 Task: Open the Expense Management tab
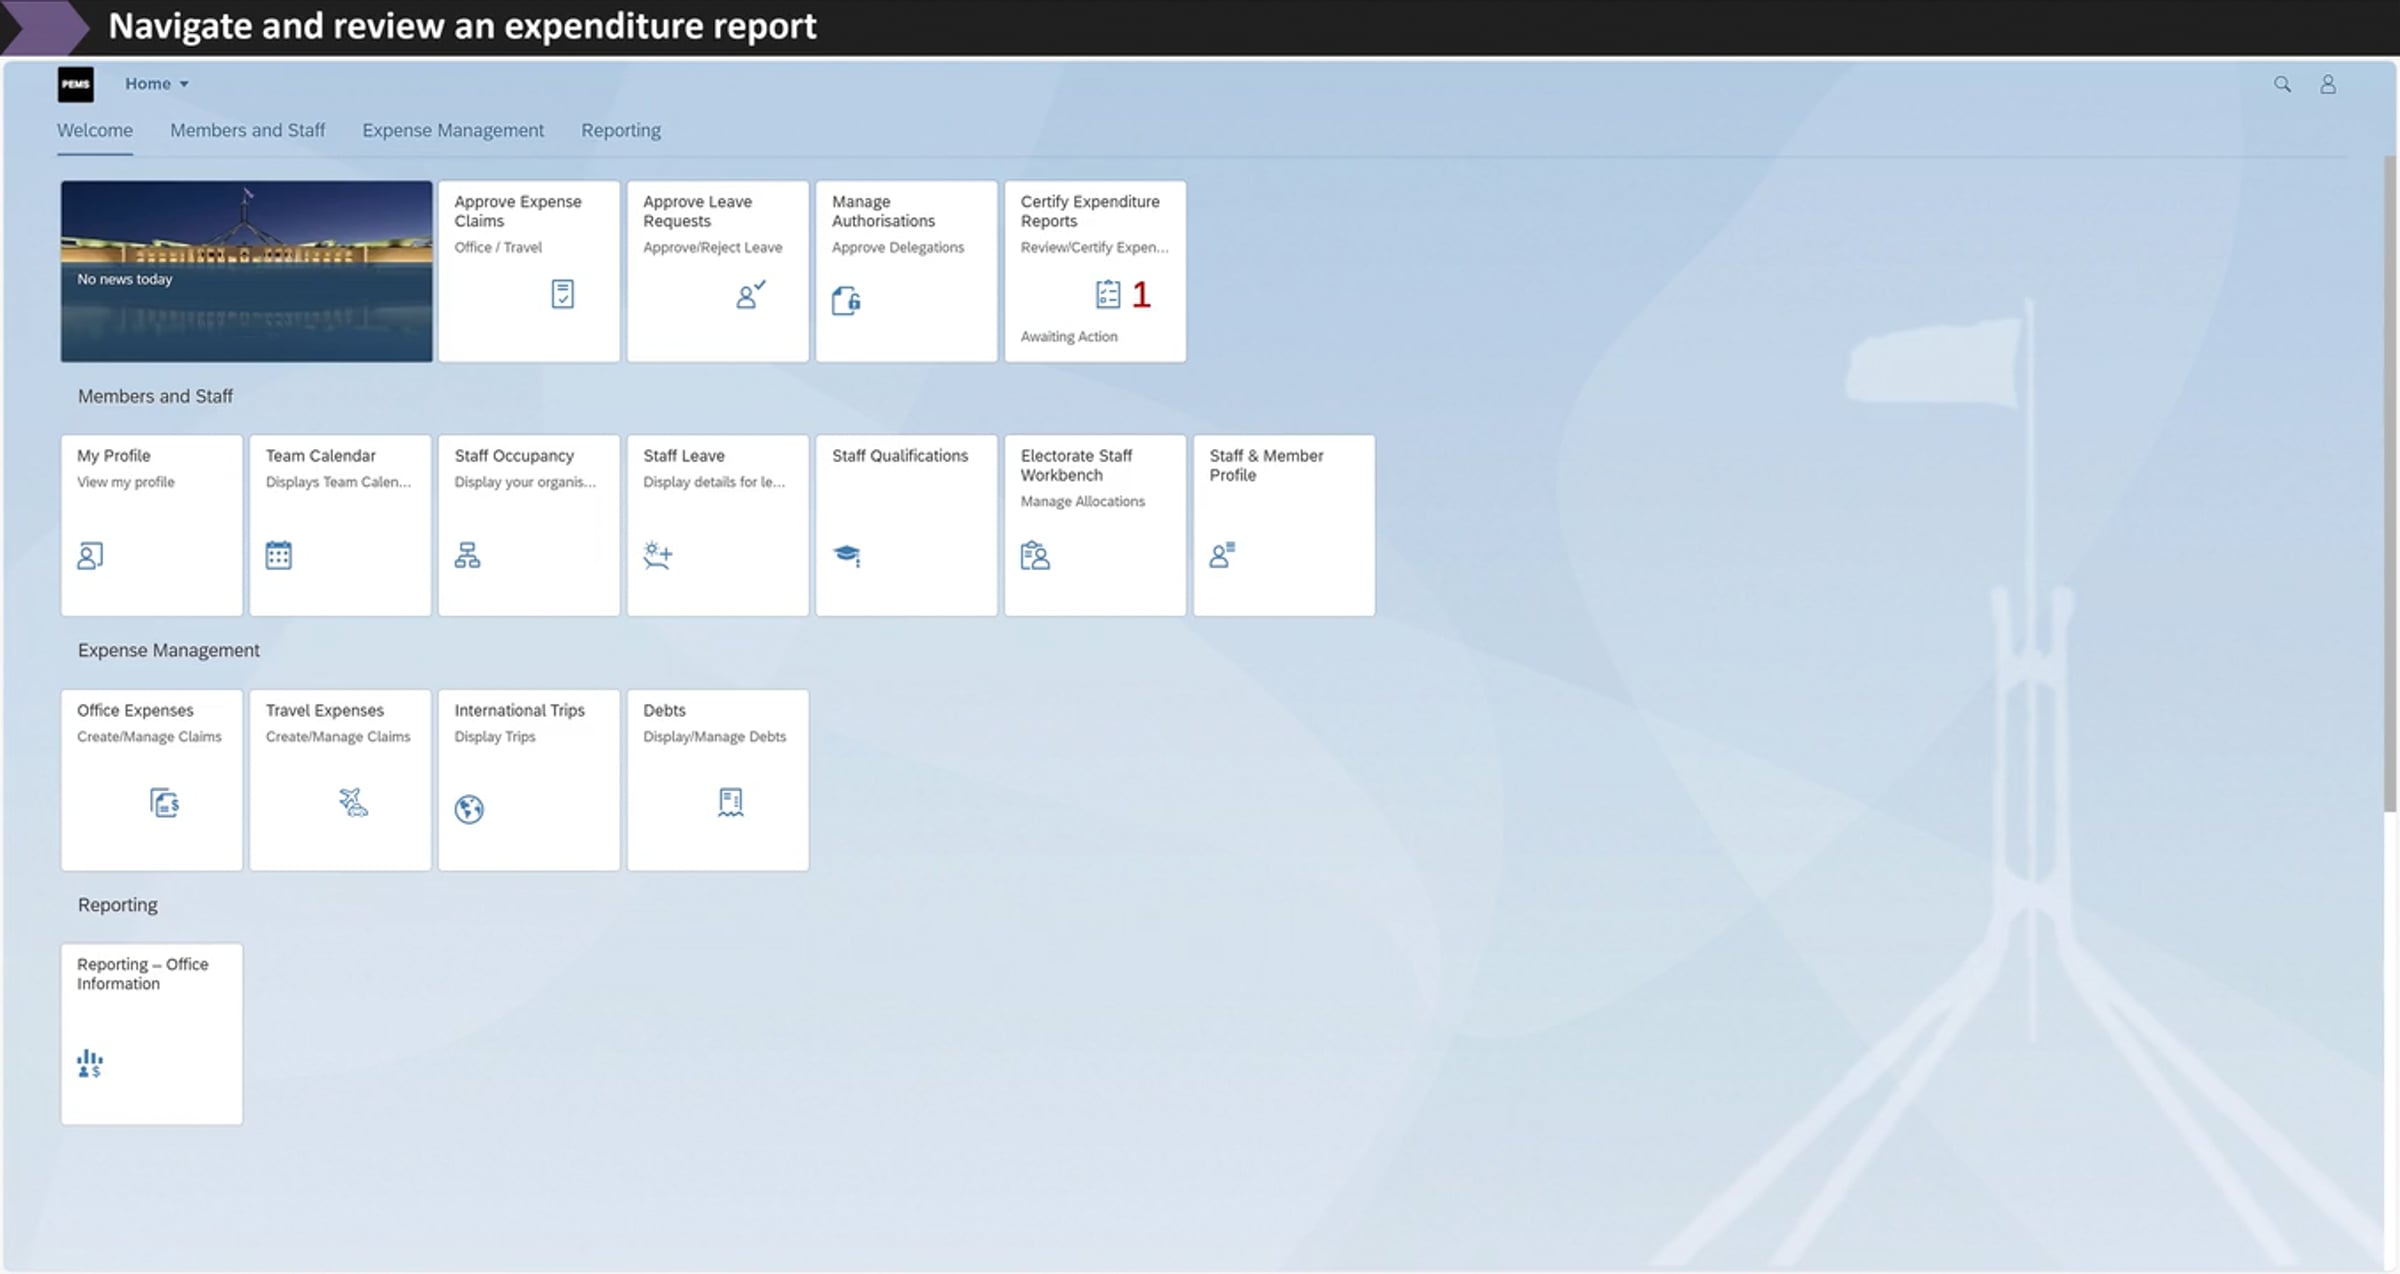tap(453, 130)
